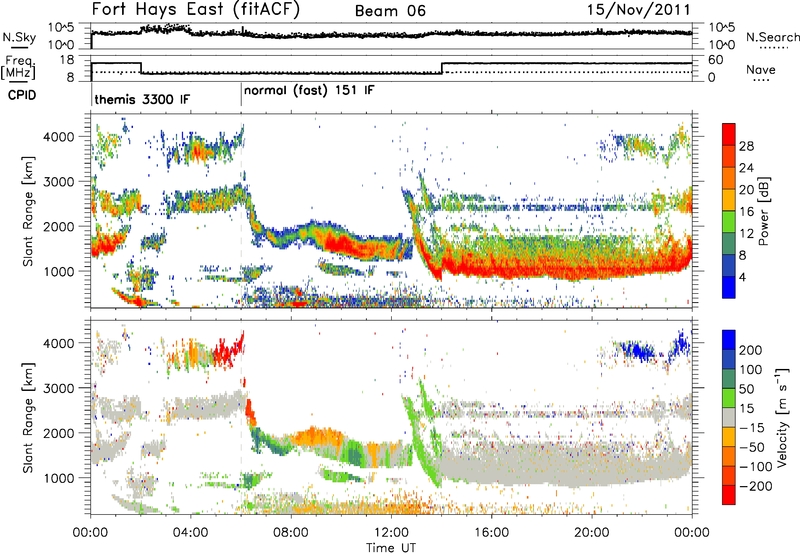The image size is (800, 554).
Task: Click the "normal (fast) 151 IF" mode text
Action: pos(309,91)
